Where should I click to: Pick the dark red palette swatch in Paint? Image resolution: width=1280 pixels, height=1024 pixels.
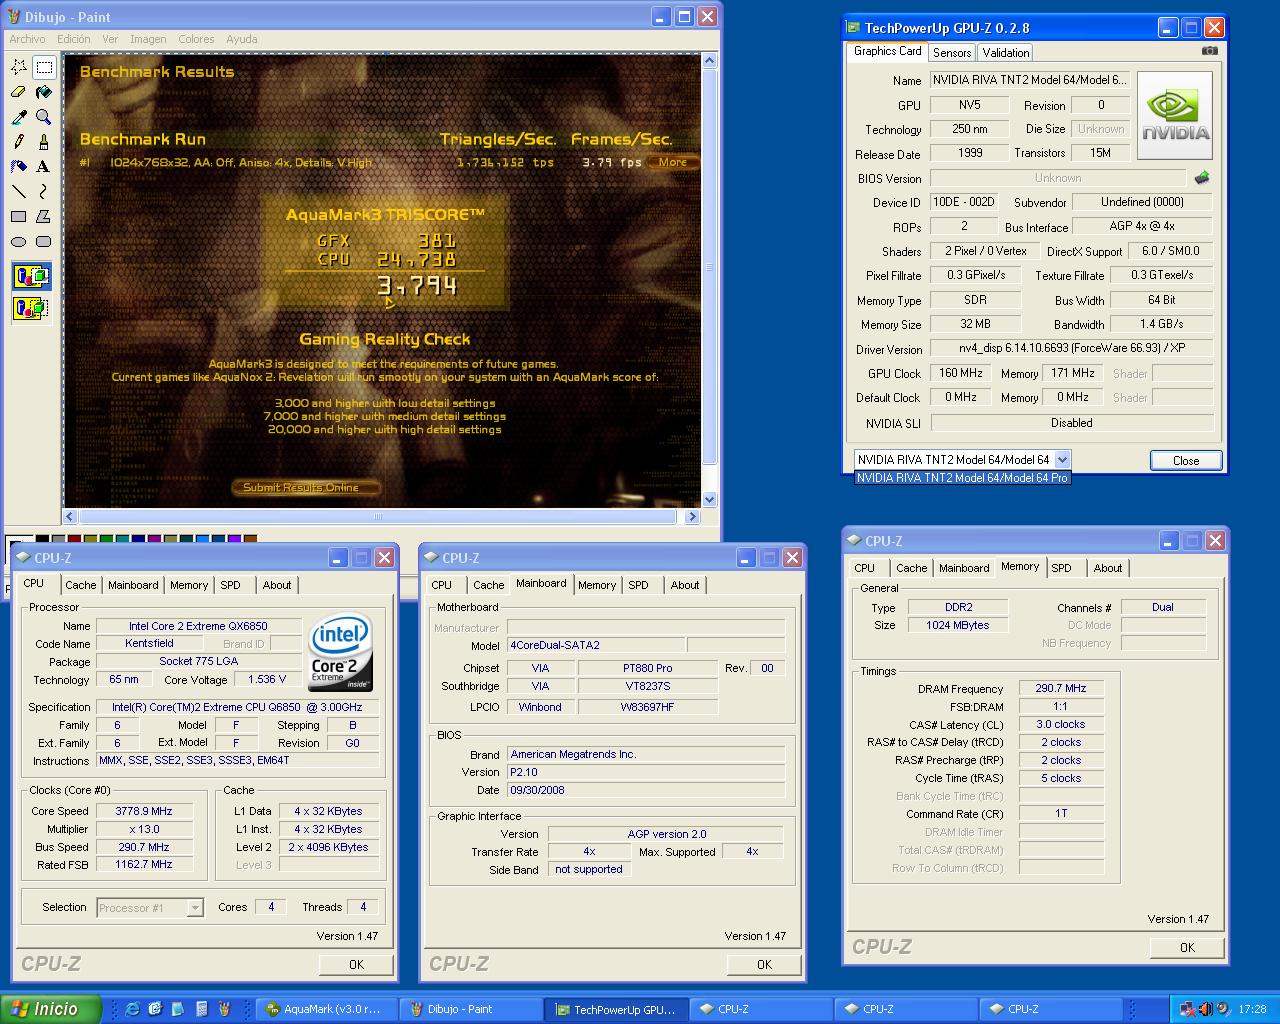coord(74,540)
